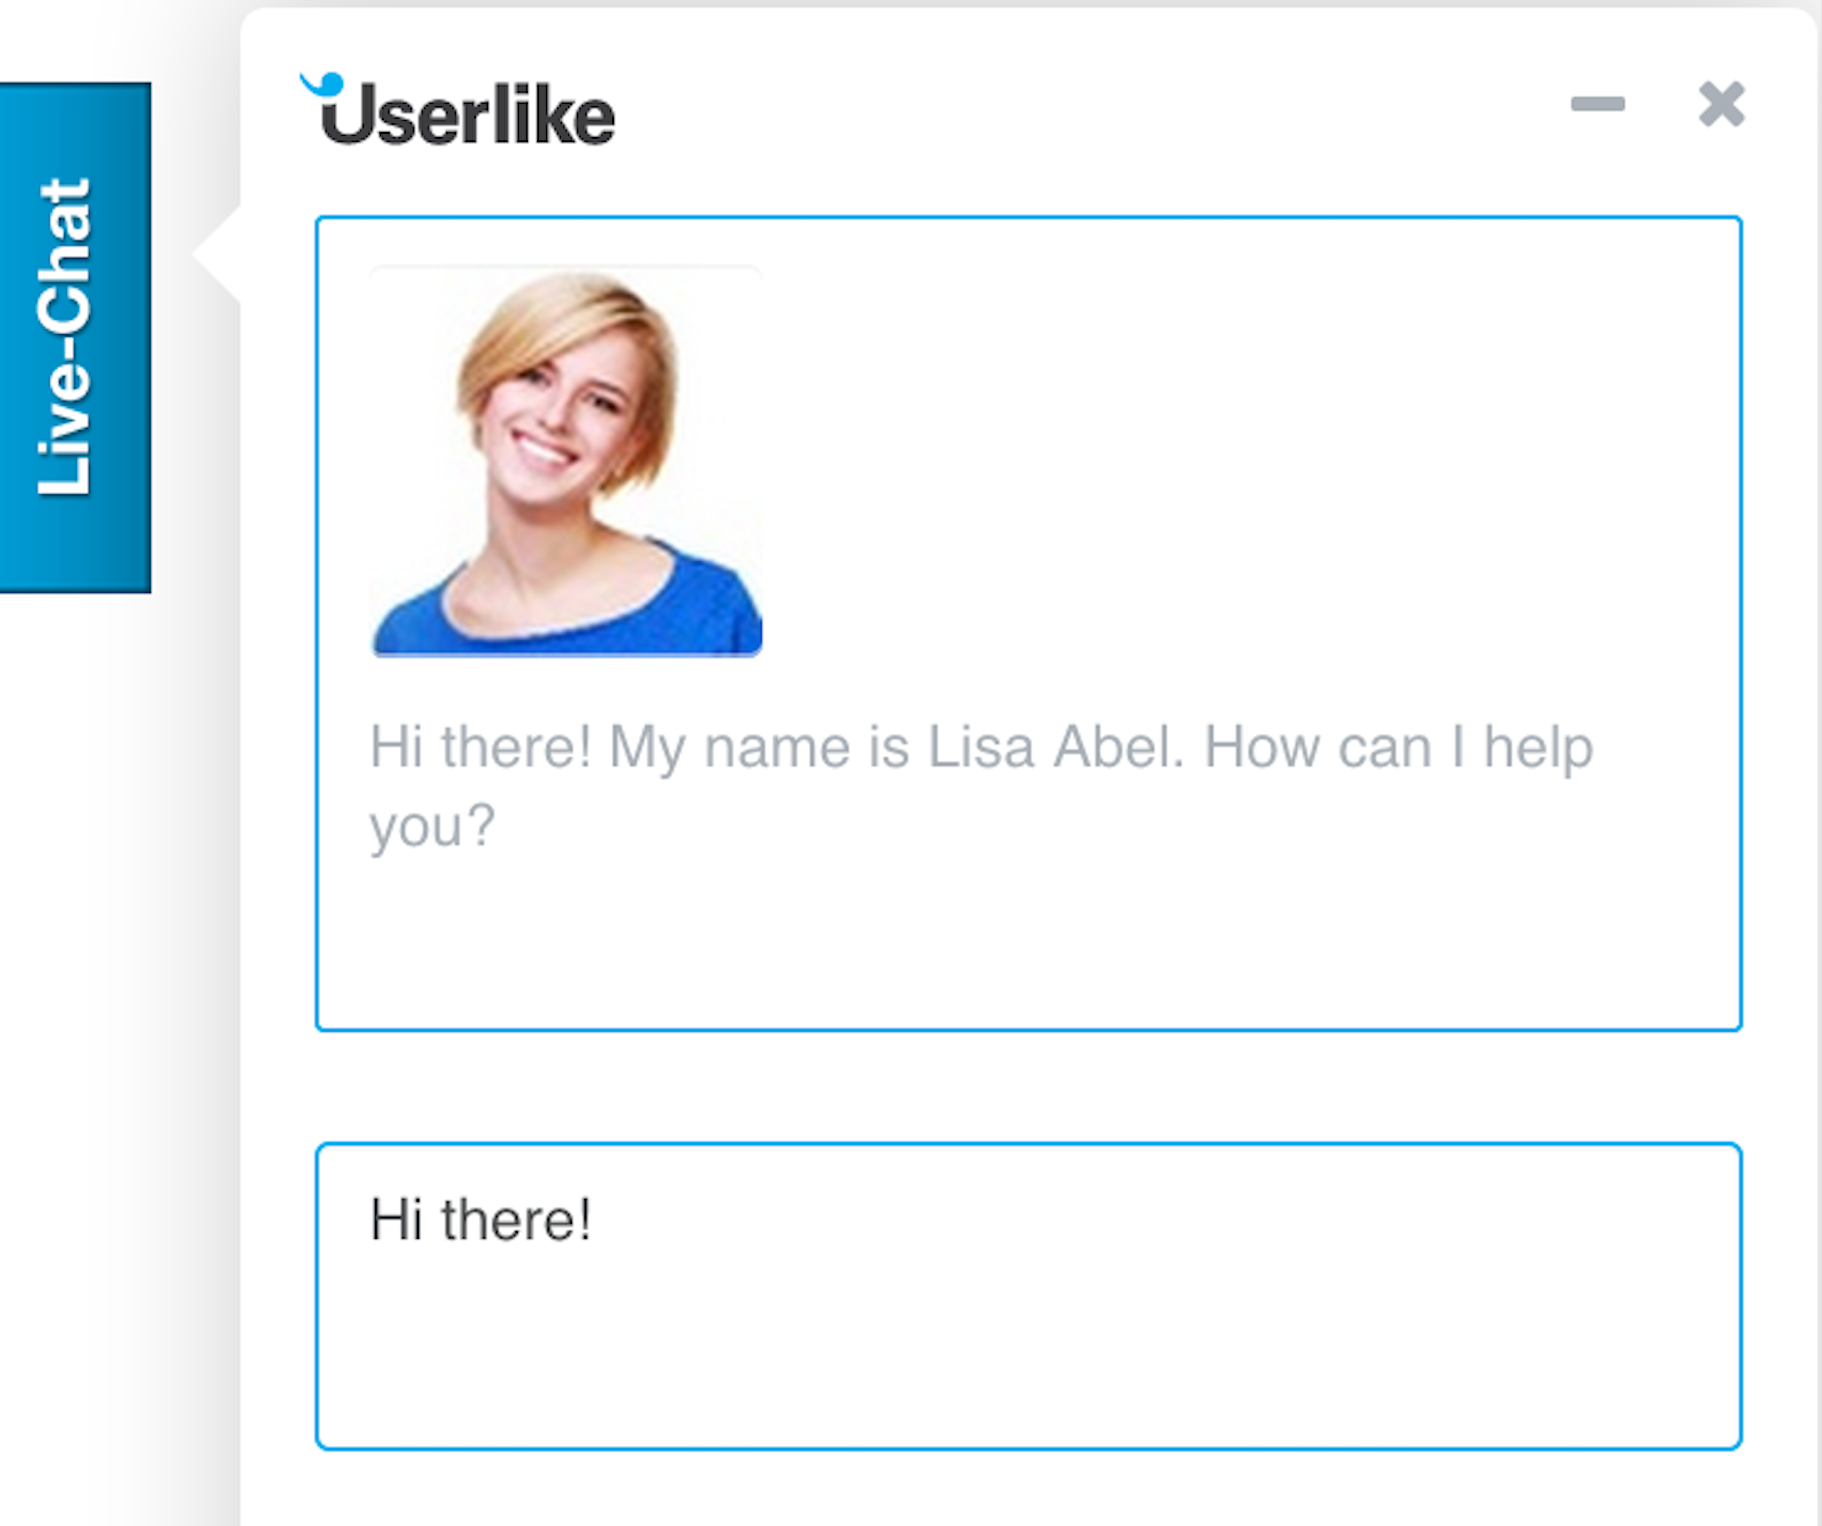Click the empty area of the message input
1822x1526 pixels.
(x=1100, y=1360)
